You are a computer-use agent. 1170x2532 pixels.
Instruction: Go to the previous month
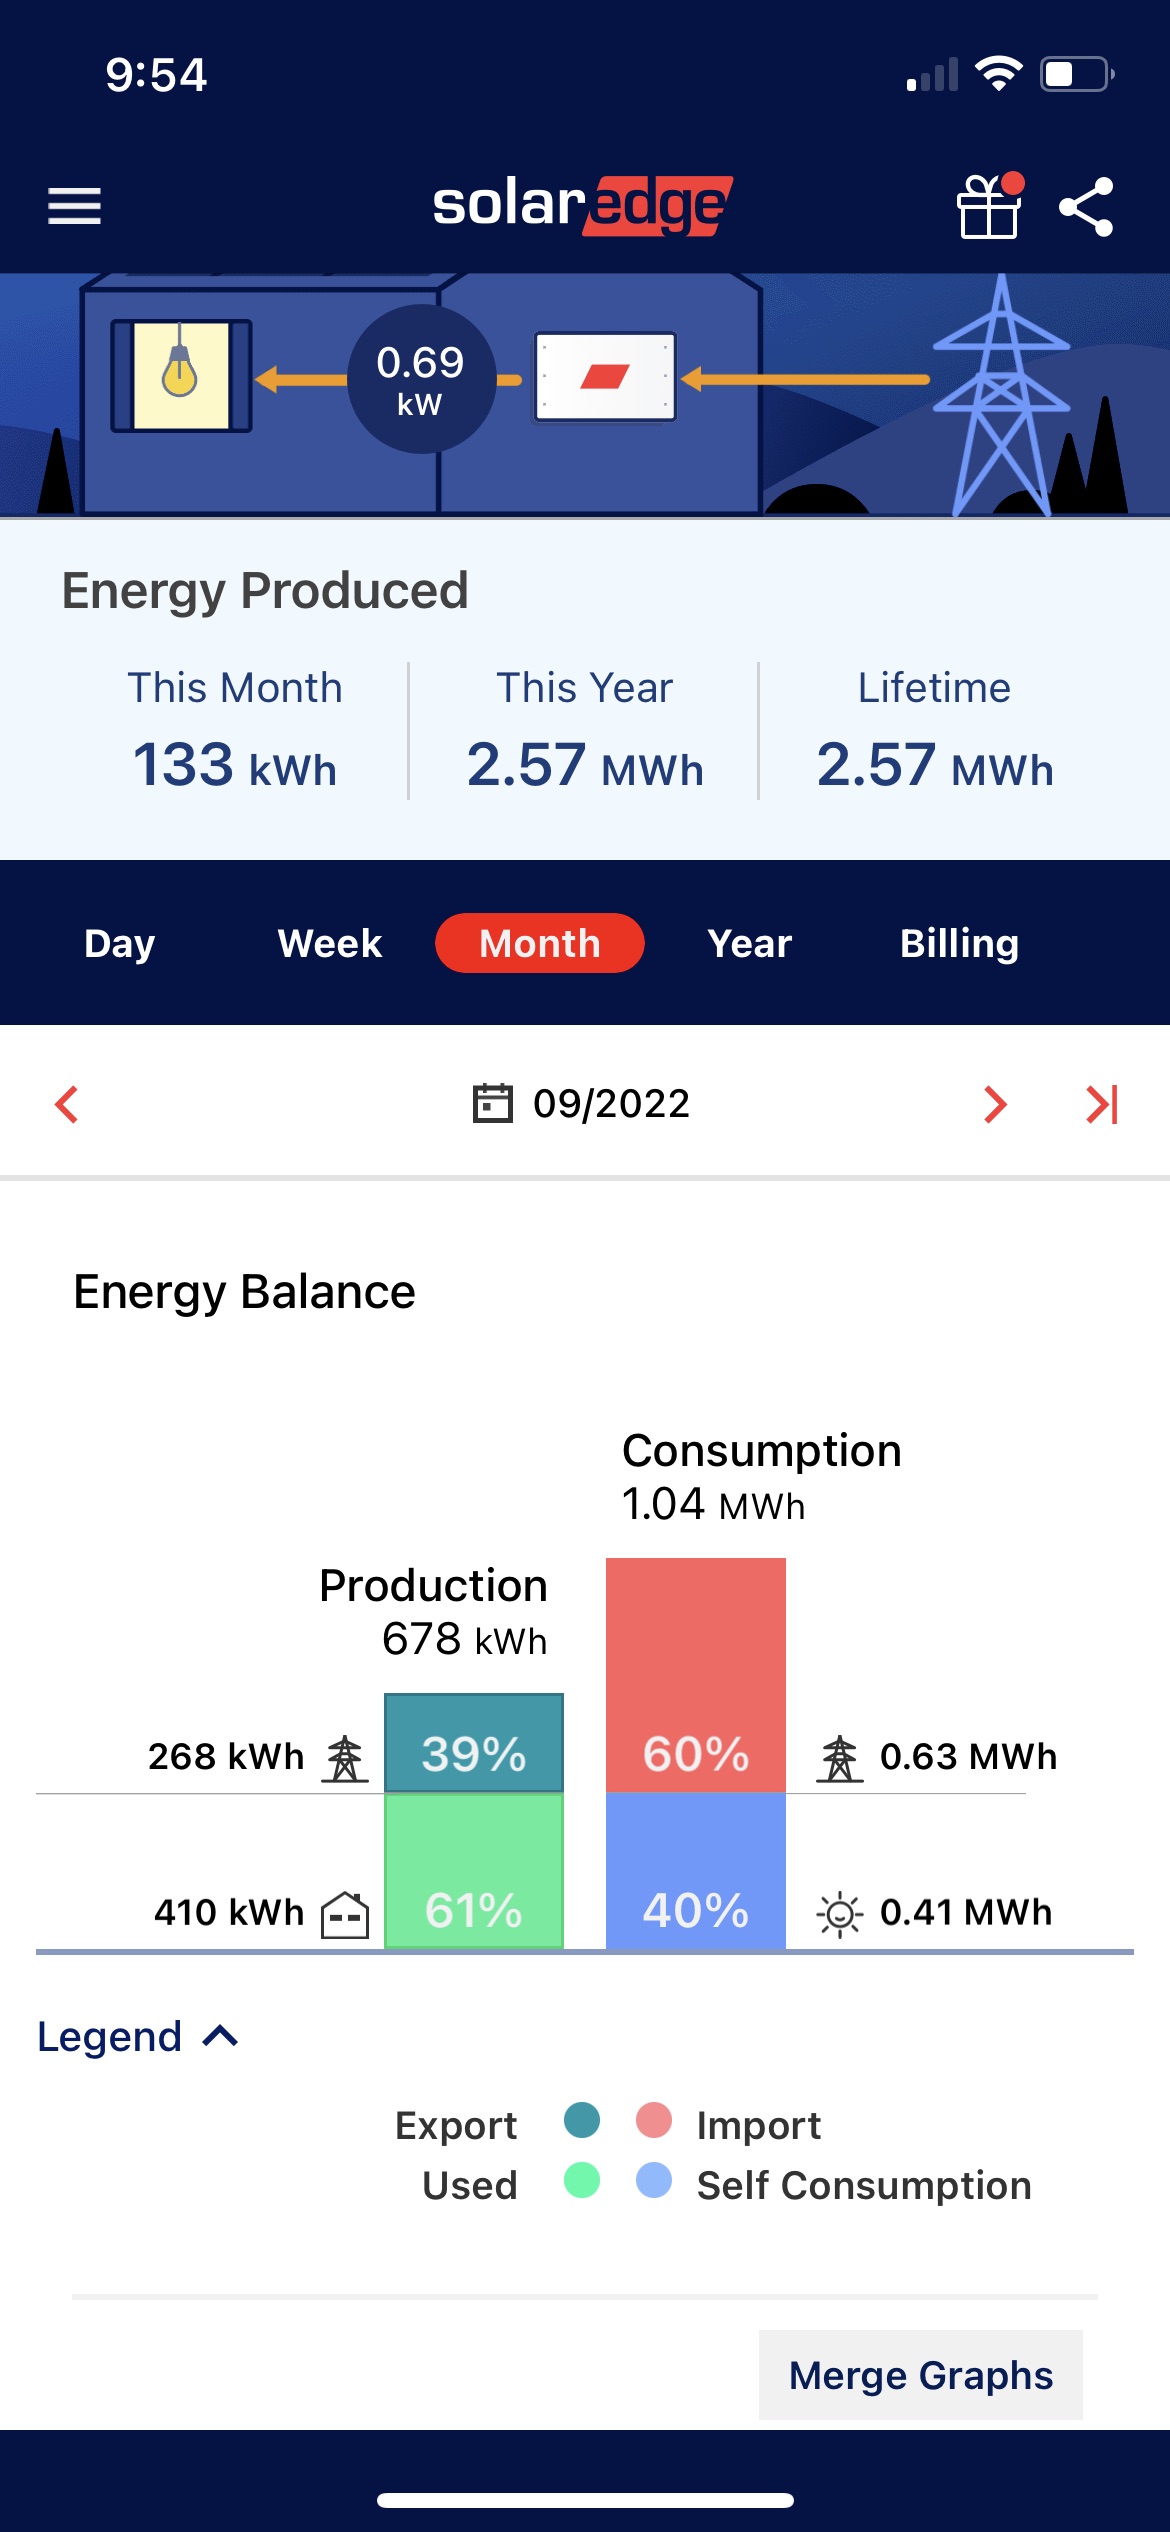click(67, 1104)
